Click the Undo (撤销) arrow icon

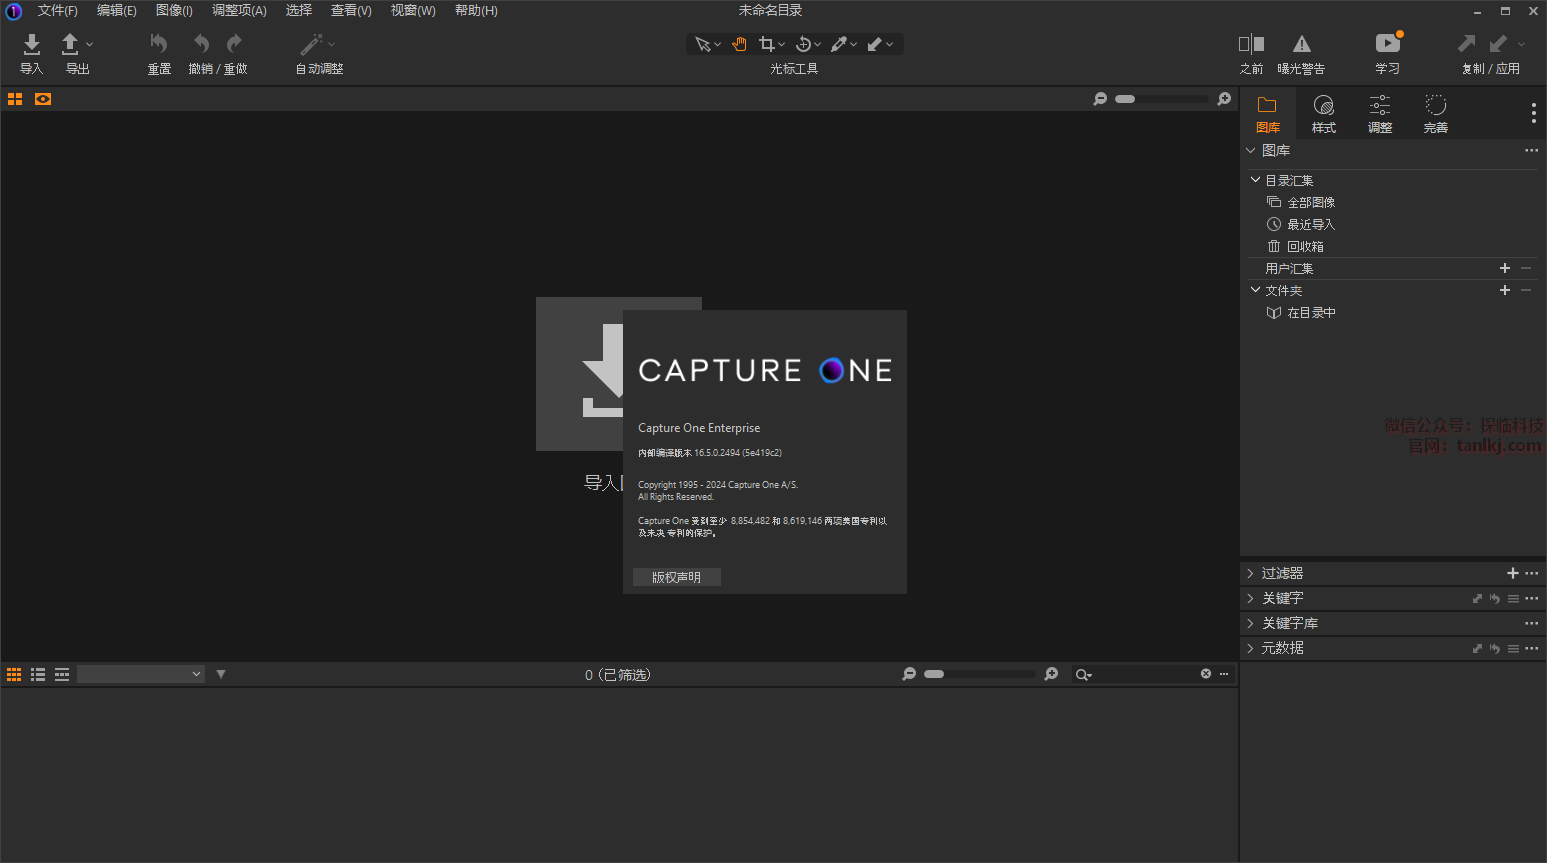202,44
